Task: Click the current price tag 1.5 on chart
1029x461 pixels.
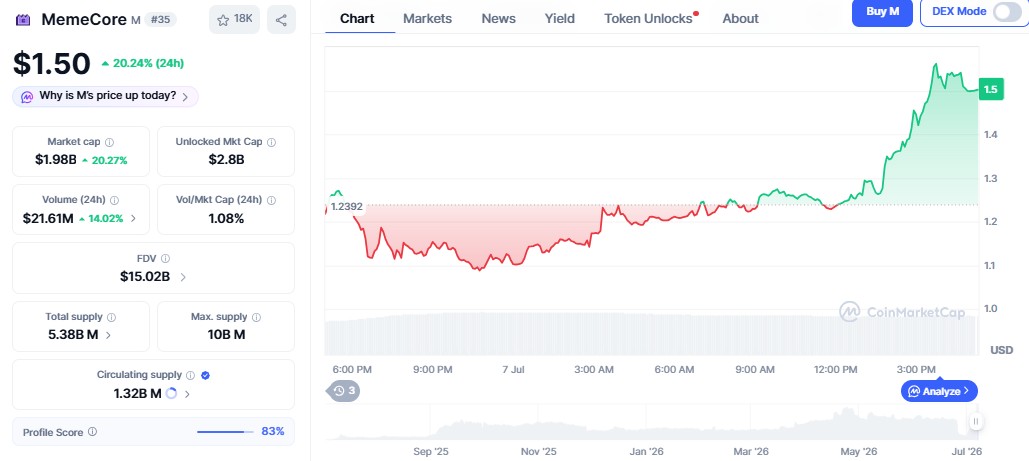Action: 991,89
